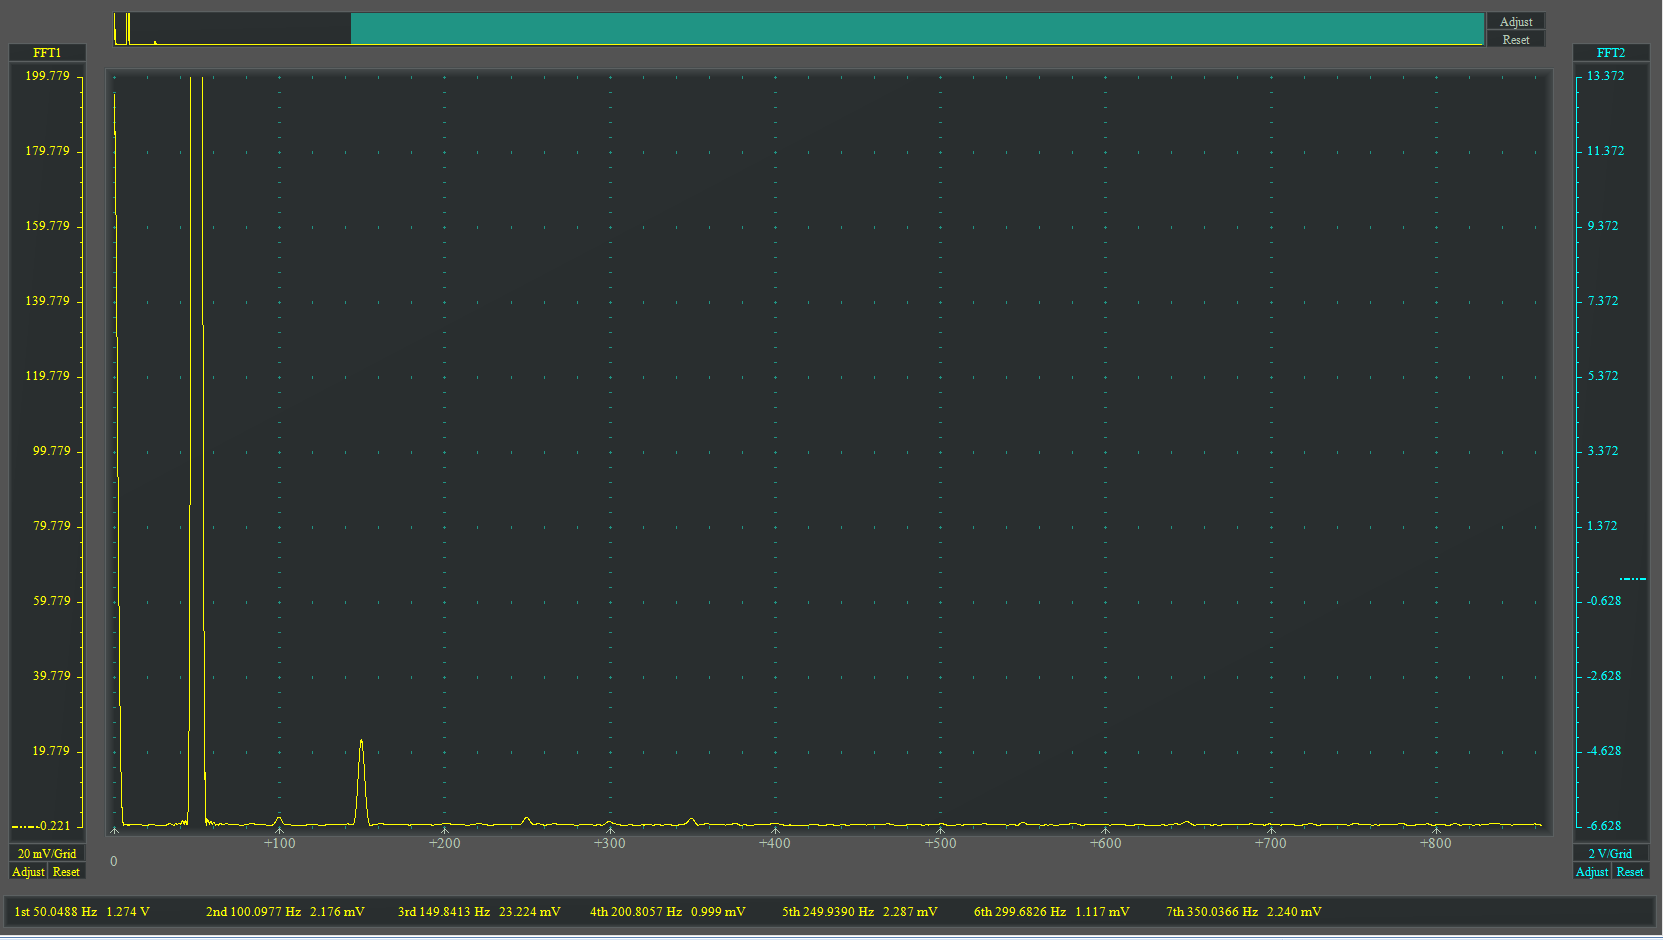Click the +500 frequency axis marker
1663x940 pixels.
[940, 843]
